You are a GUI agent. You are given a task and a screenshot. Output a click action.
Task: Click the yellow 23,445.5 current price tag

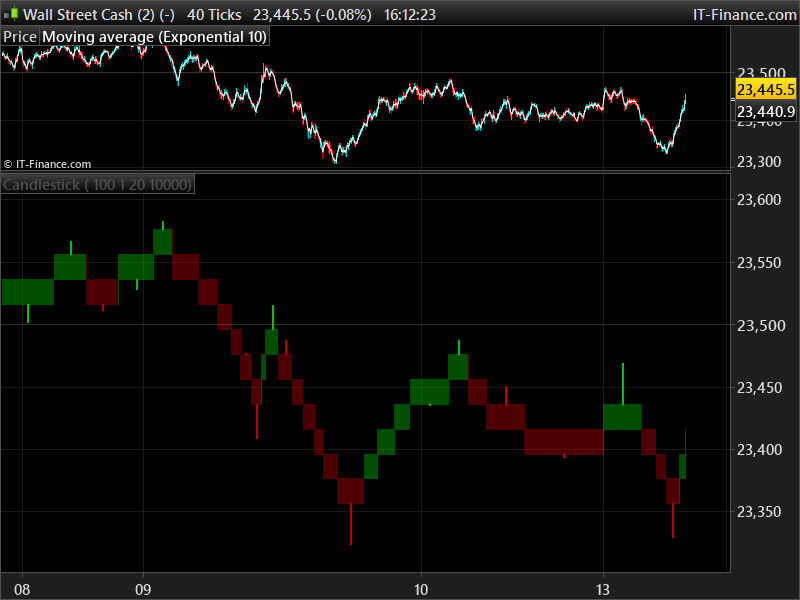coord(766,90)
